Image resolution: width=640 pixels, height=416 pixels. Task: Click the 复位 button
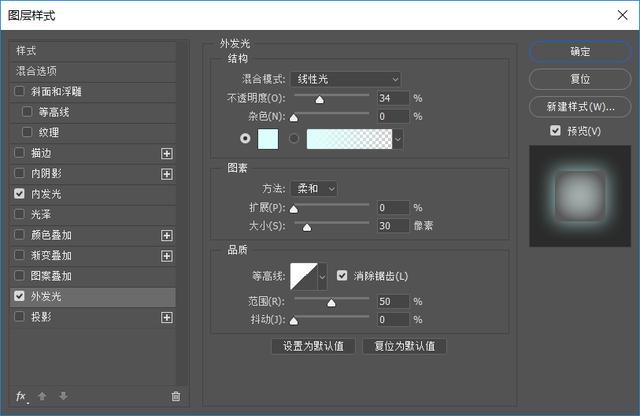580,79
